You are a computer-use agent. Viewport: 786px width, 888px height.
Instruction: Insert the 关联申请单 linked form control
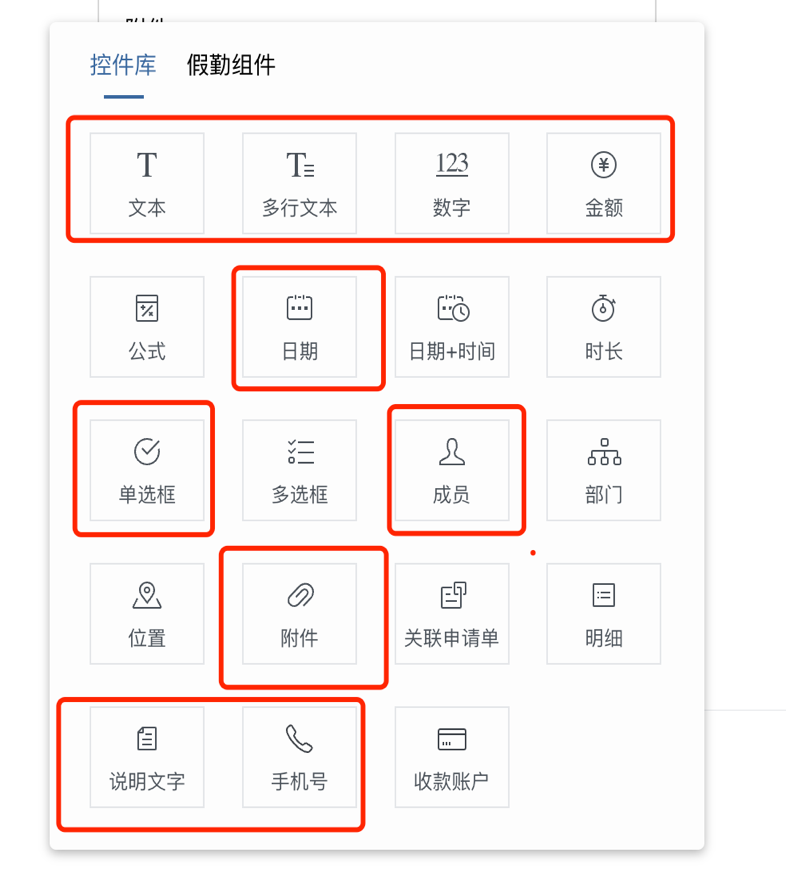click(x=452, y=613)
